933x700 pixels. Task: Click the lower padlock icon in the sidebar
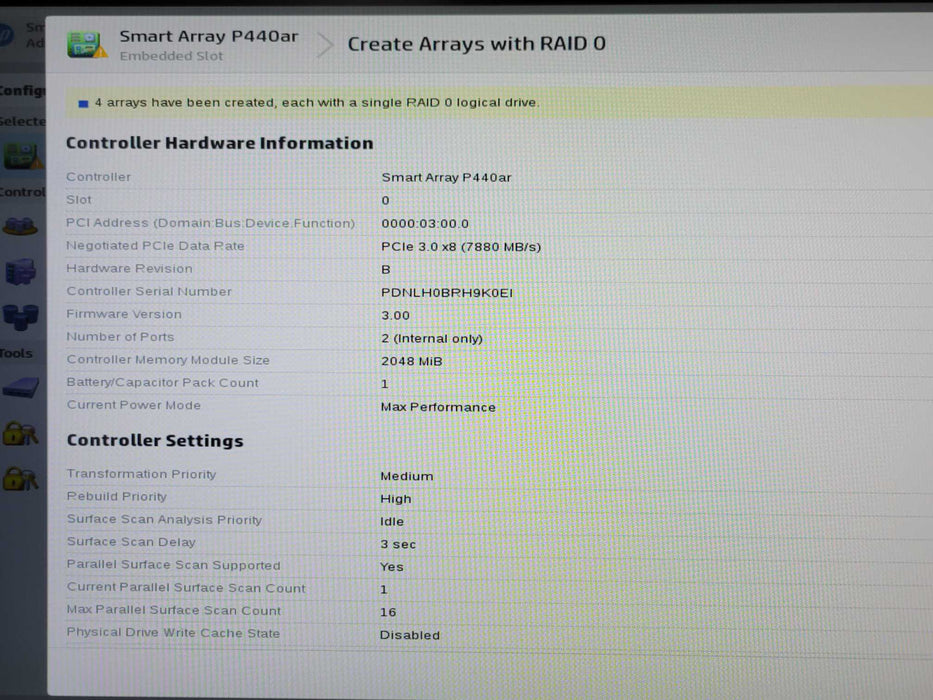20,478
